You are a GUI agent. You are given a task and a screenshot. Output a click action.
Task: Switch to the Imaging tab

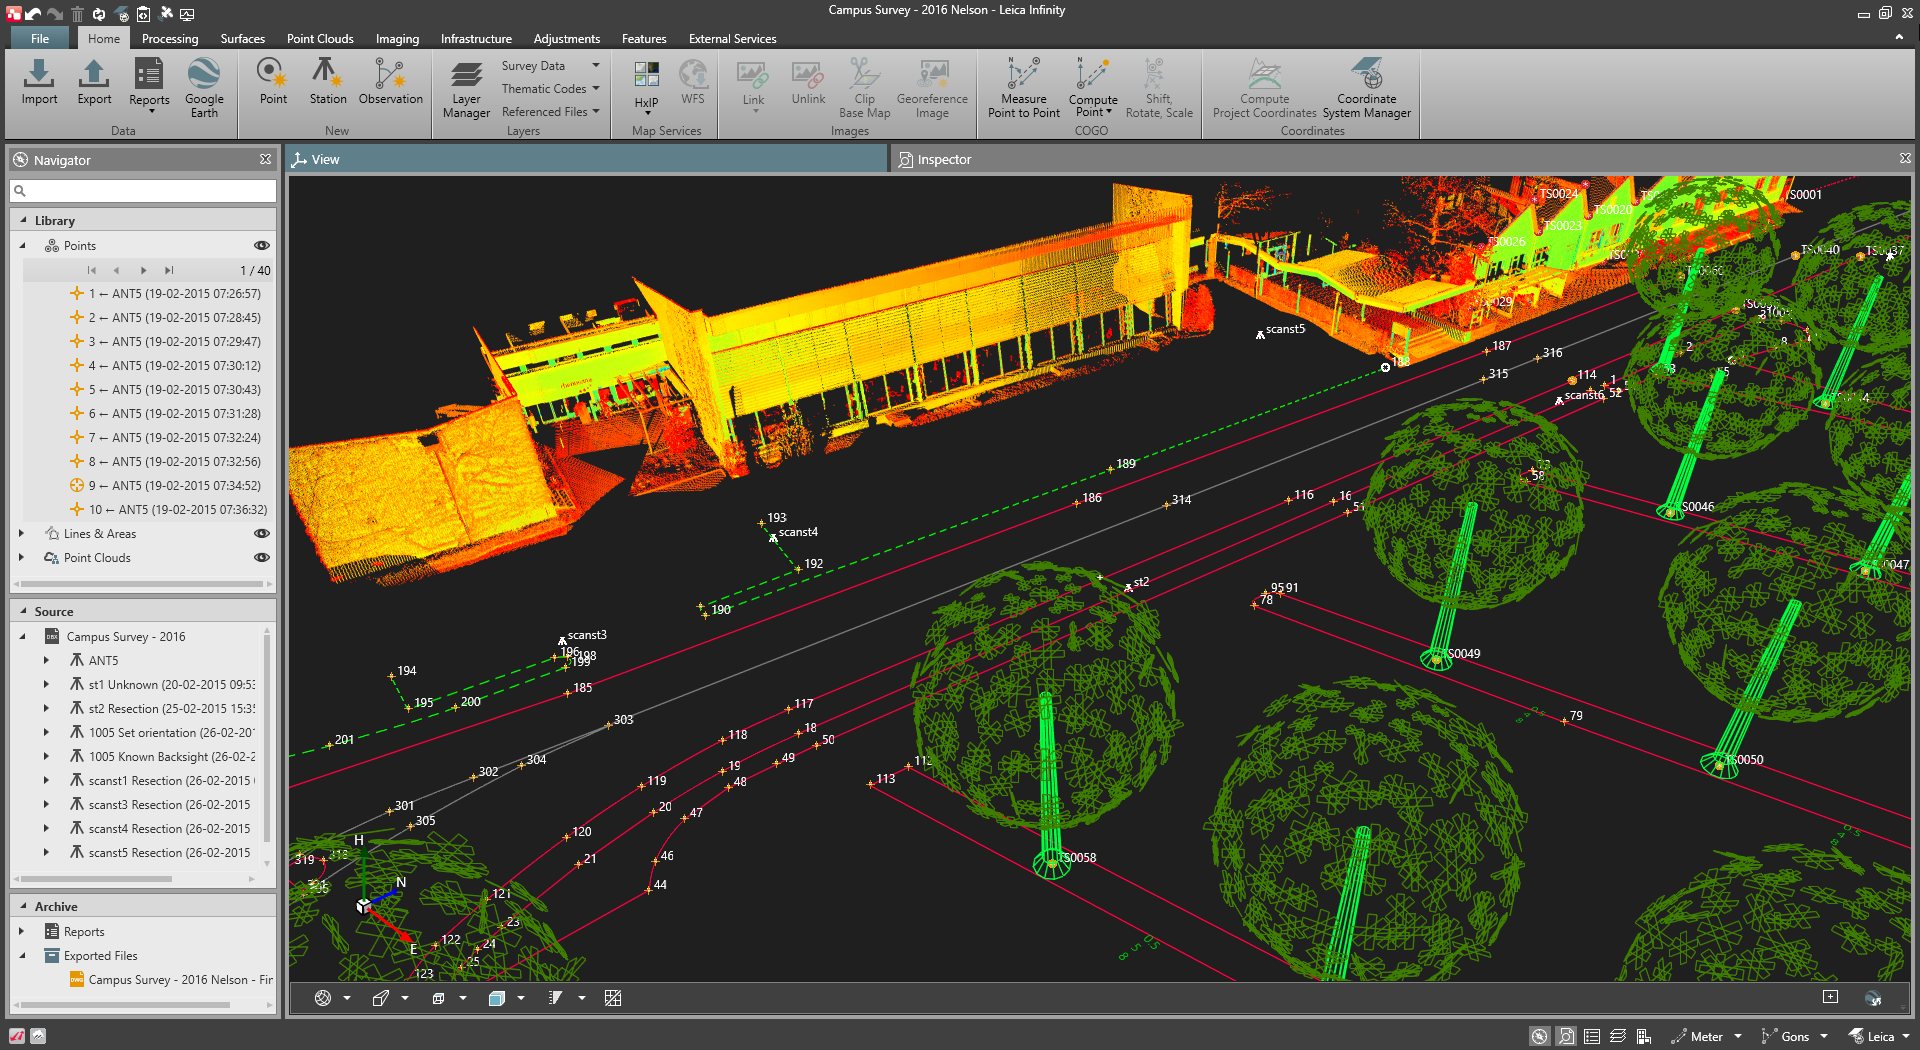(397, 38)
